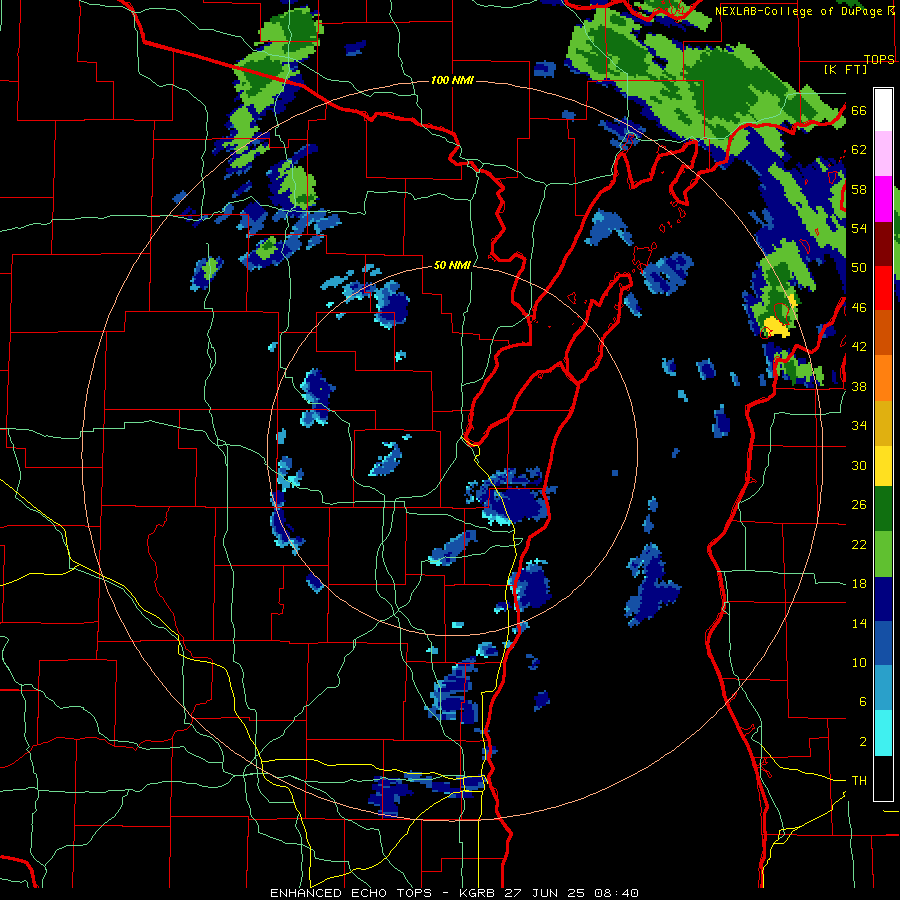Viewport: 900px width, 900px height.
Task: Click the 'TH' threshold legend label
Action: 859,781
